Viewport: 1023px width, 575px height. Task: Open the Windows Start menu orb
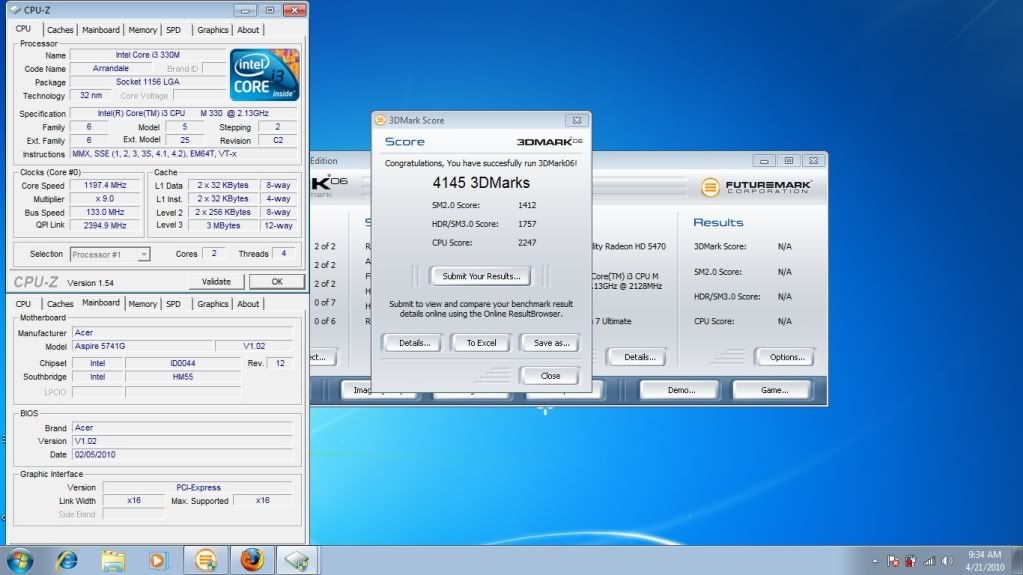(x=20, y=560)
